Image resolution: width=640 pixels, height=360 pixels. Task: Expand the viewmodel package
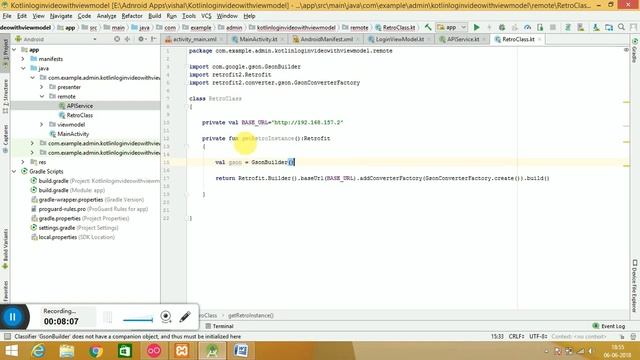click(x=42, y=125)
